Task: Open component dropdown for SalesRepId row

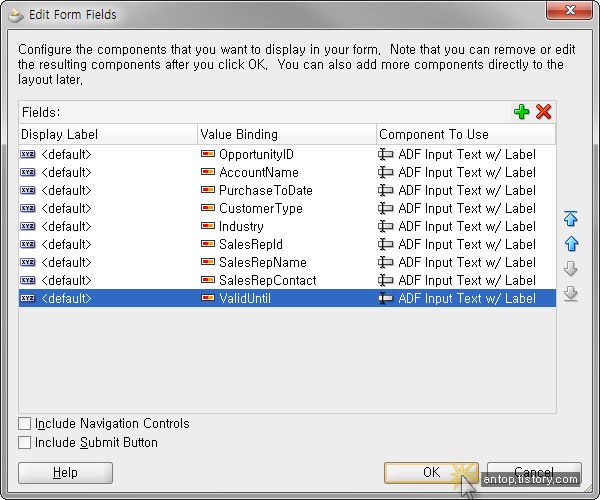Action: coord(466,244)
